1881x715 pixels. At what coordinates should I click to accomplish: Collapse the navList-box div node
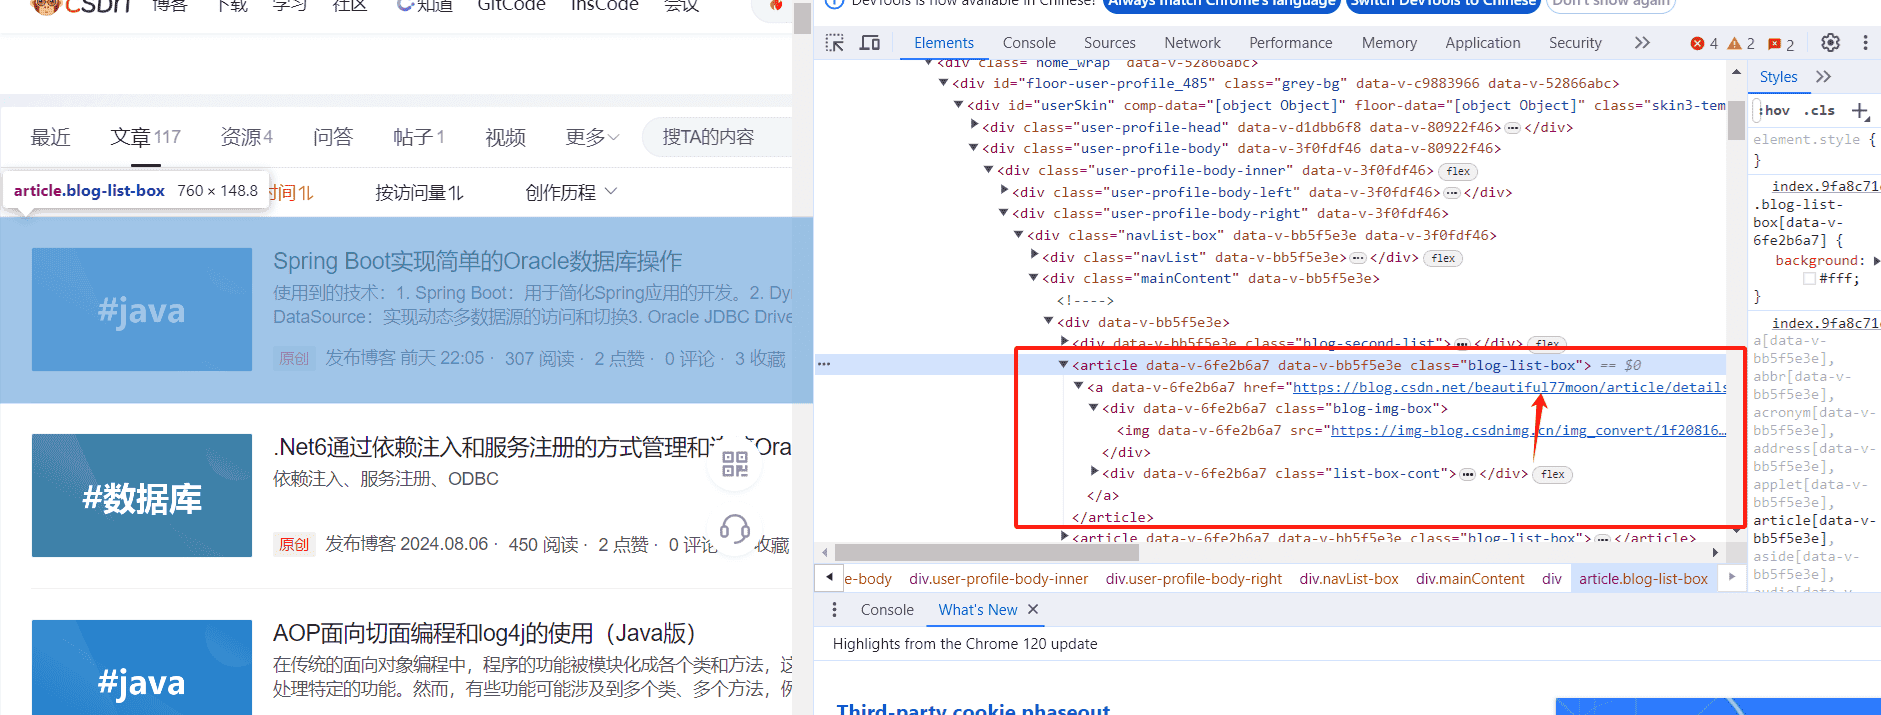click(x=1019, y=235)
